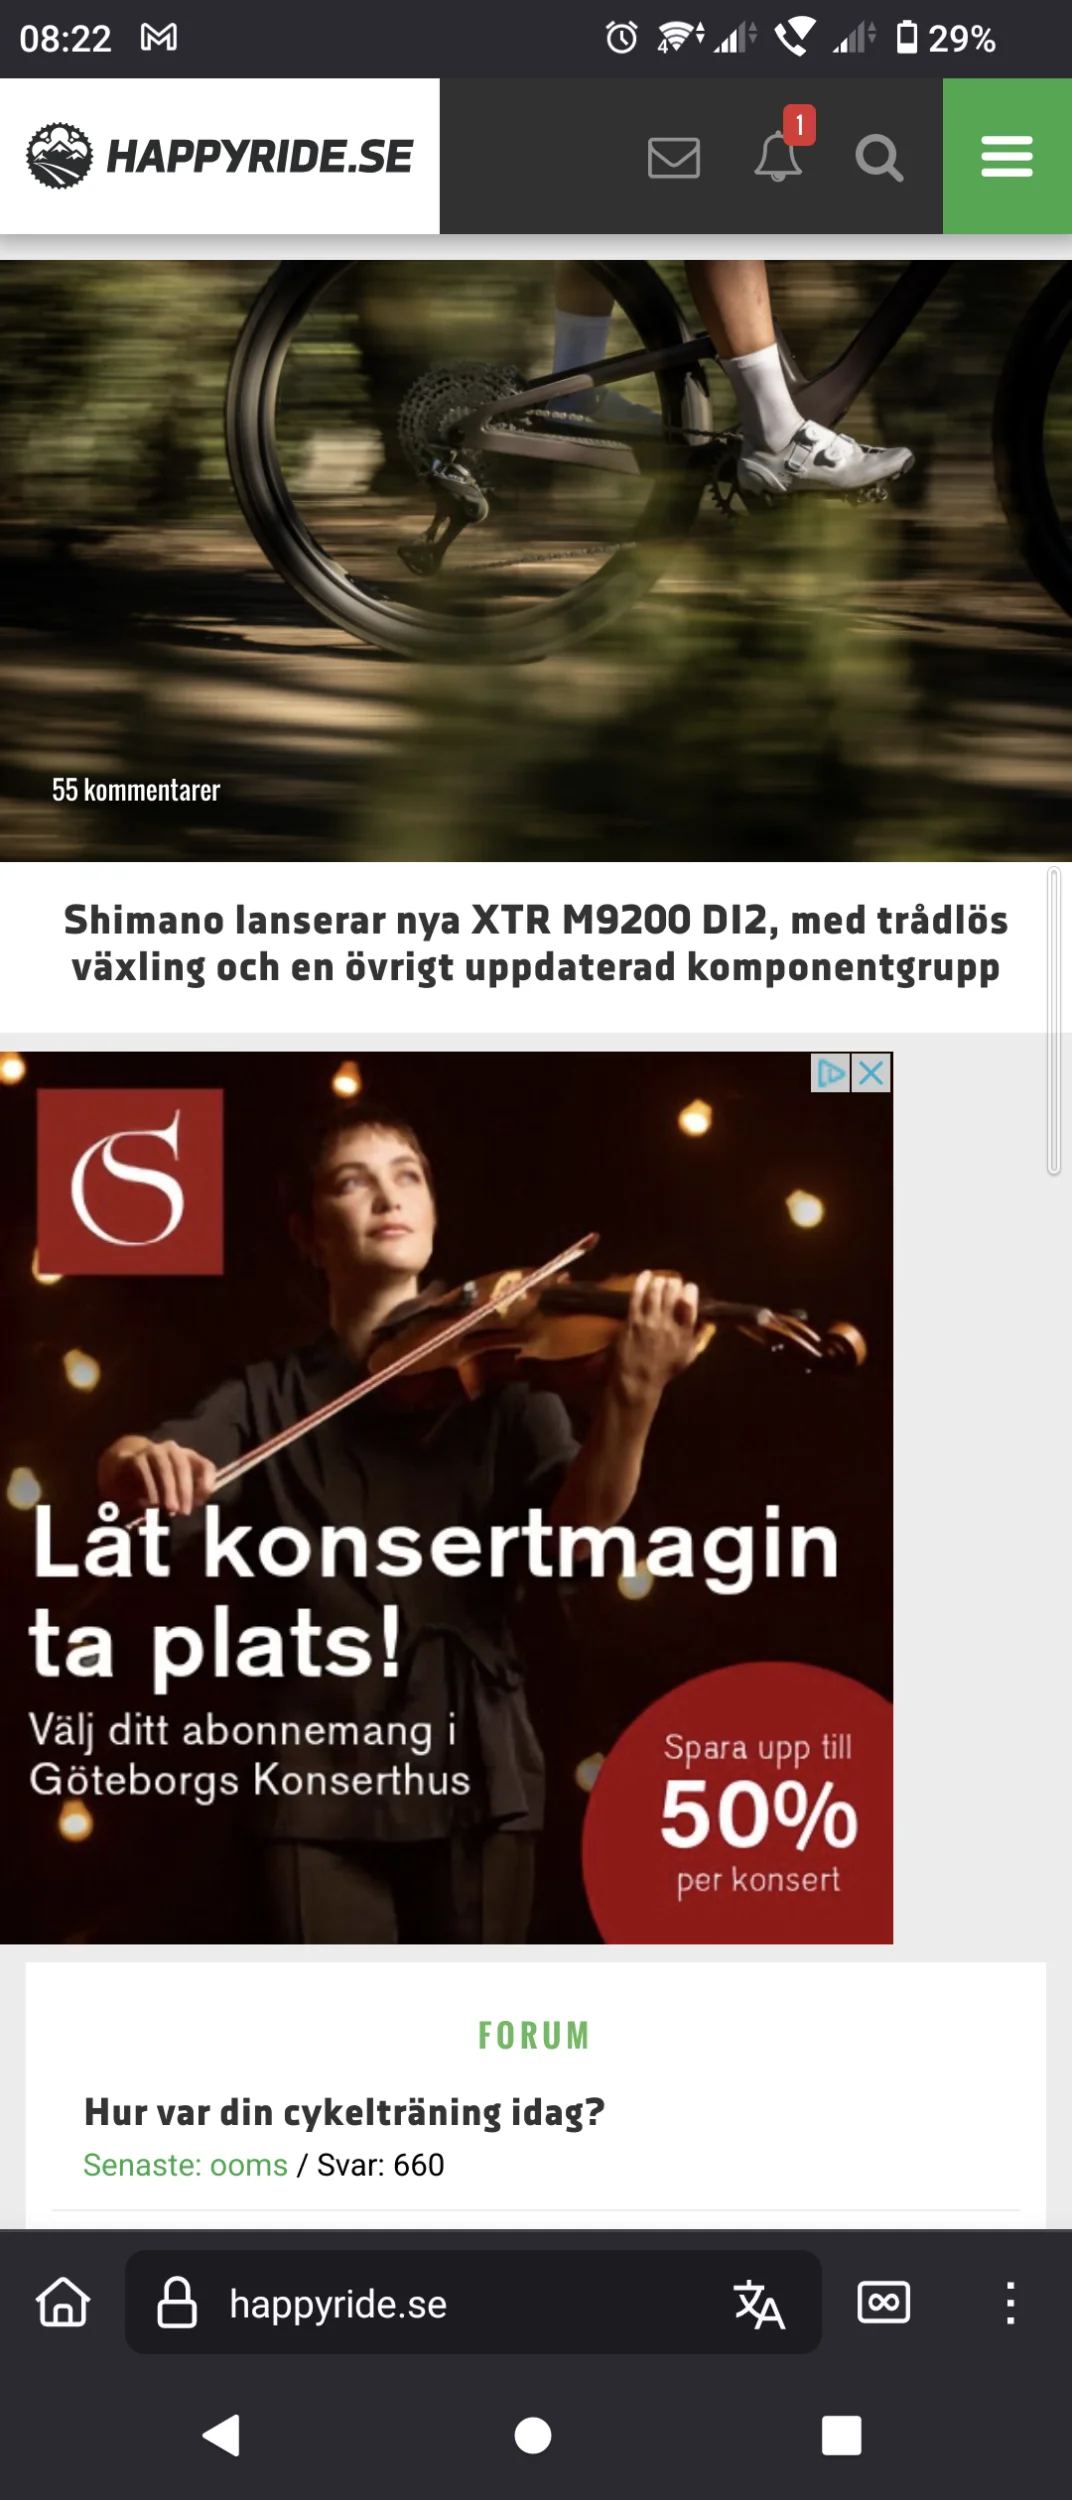This screenshot has width=1072, height=2500.
Task: Open forum thread Hur var din cykelträning idag?
Action: [x=344, y=2111]
